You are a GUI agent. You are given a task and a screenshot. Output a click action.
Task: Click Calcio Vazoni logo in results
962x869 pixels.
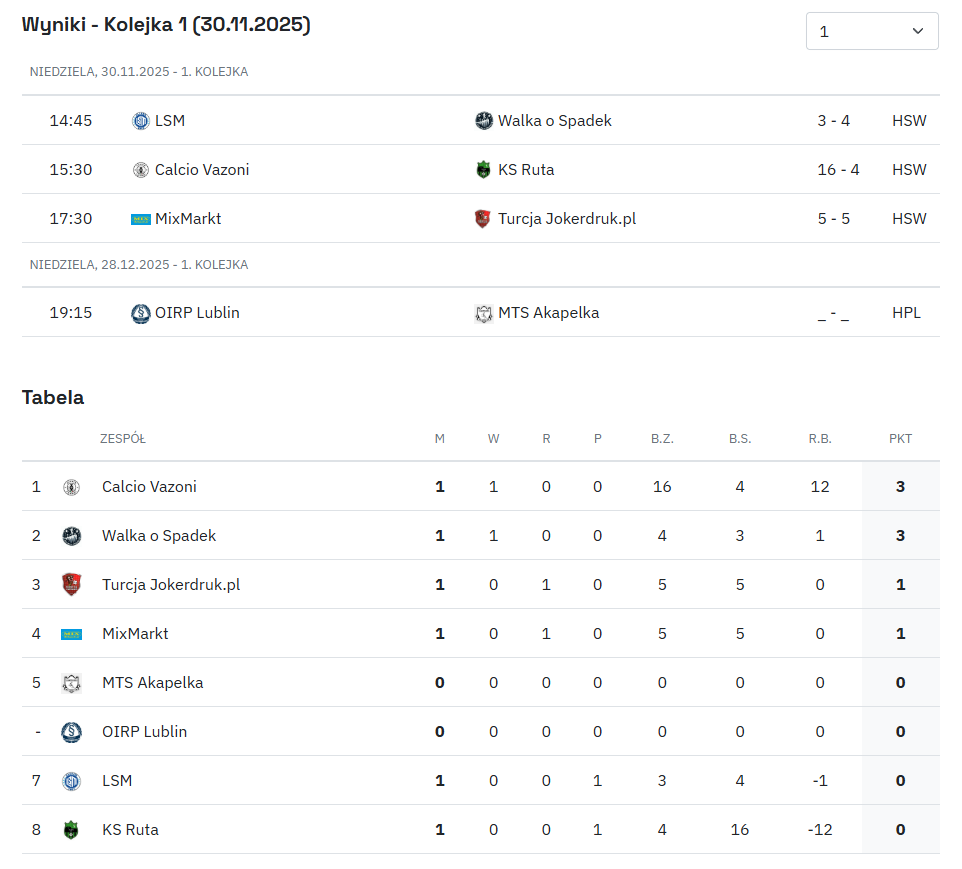pos(140,170)
